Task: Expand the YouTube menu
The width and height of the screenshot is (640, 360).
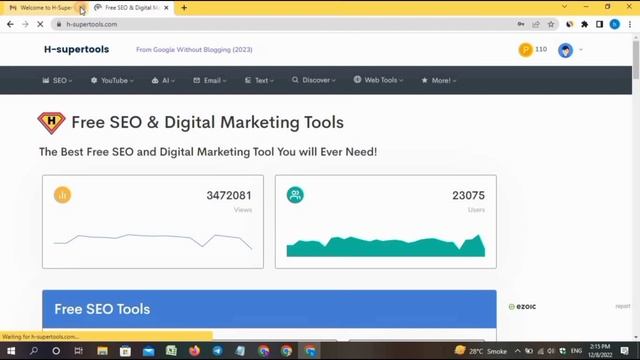Action: click(112, 80)
